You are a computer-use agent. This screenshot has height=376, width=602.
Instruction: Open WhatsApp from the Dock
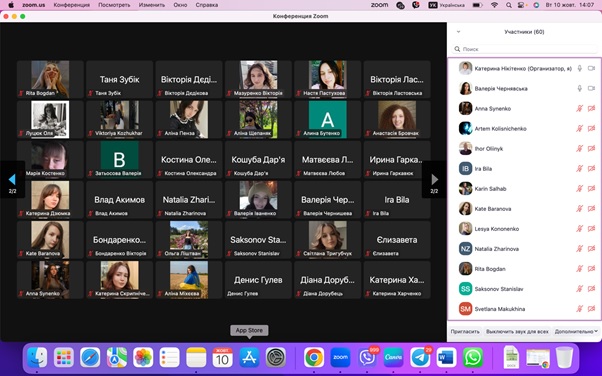(x=473, y=358)
